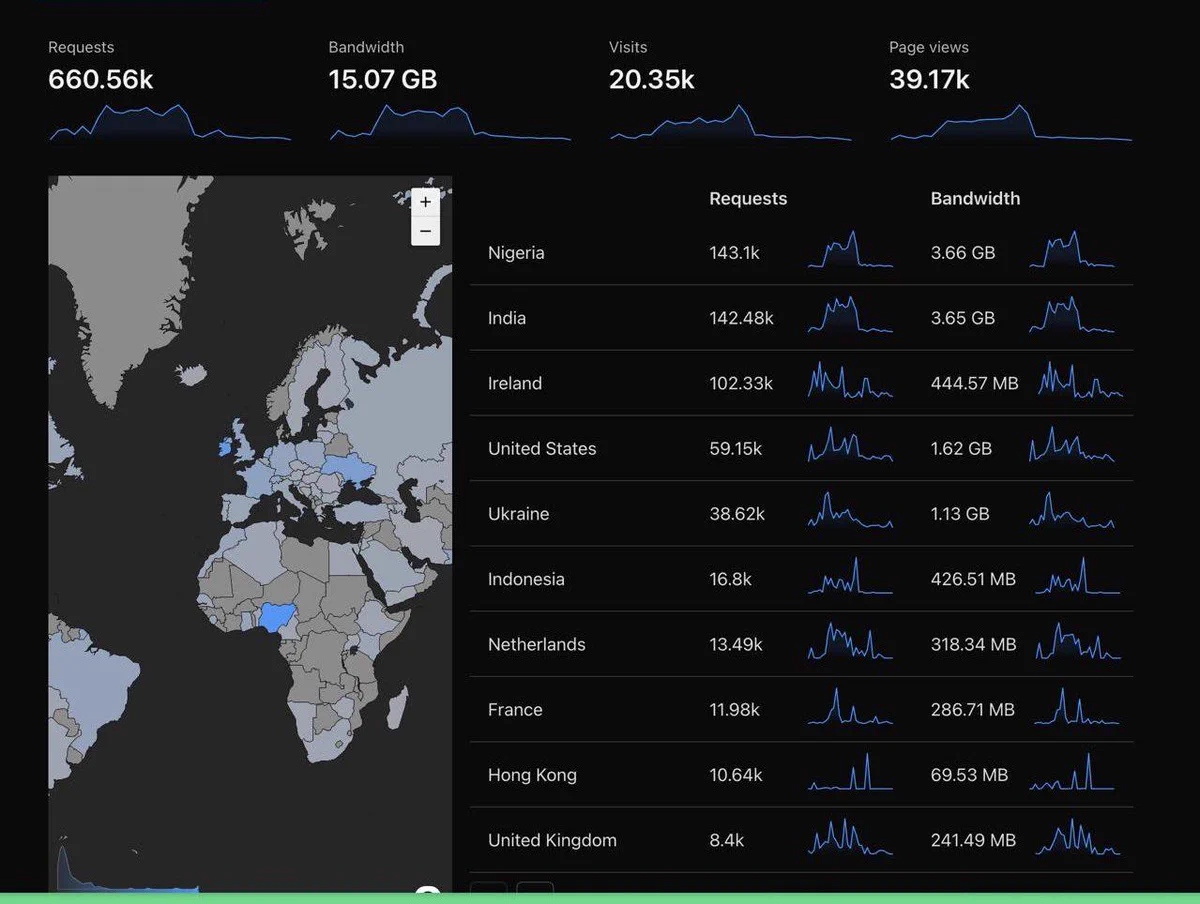Select the Hong Kong country row
The height and width of the screenshot is (904, 1200).
pyautogui.click(x=801, y=775)
